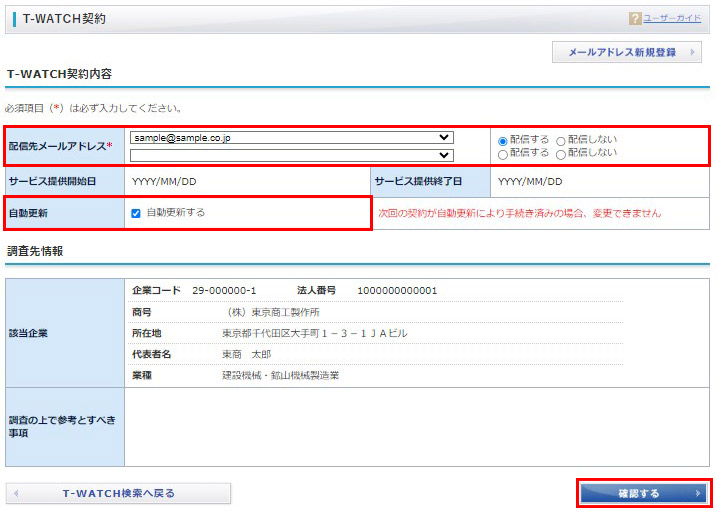Click the サービス提供開始日 date value
The width and height of the screenshot is (717, 517).
click(x=164, y=182)
